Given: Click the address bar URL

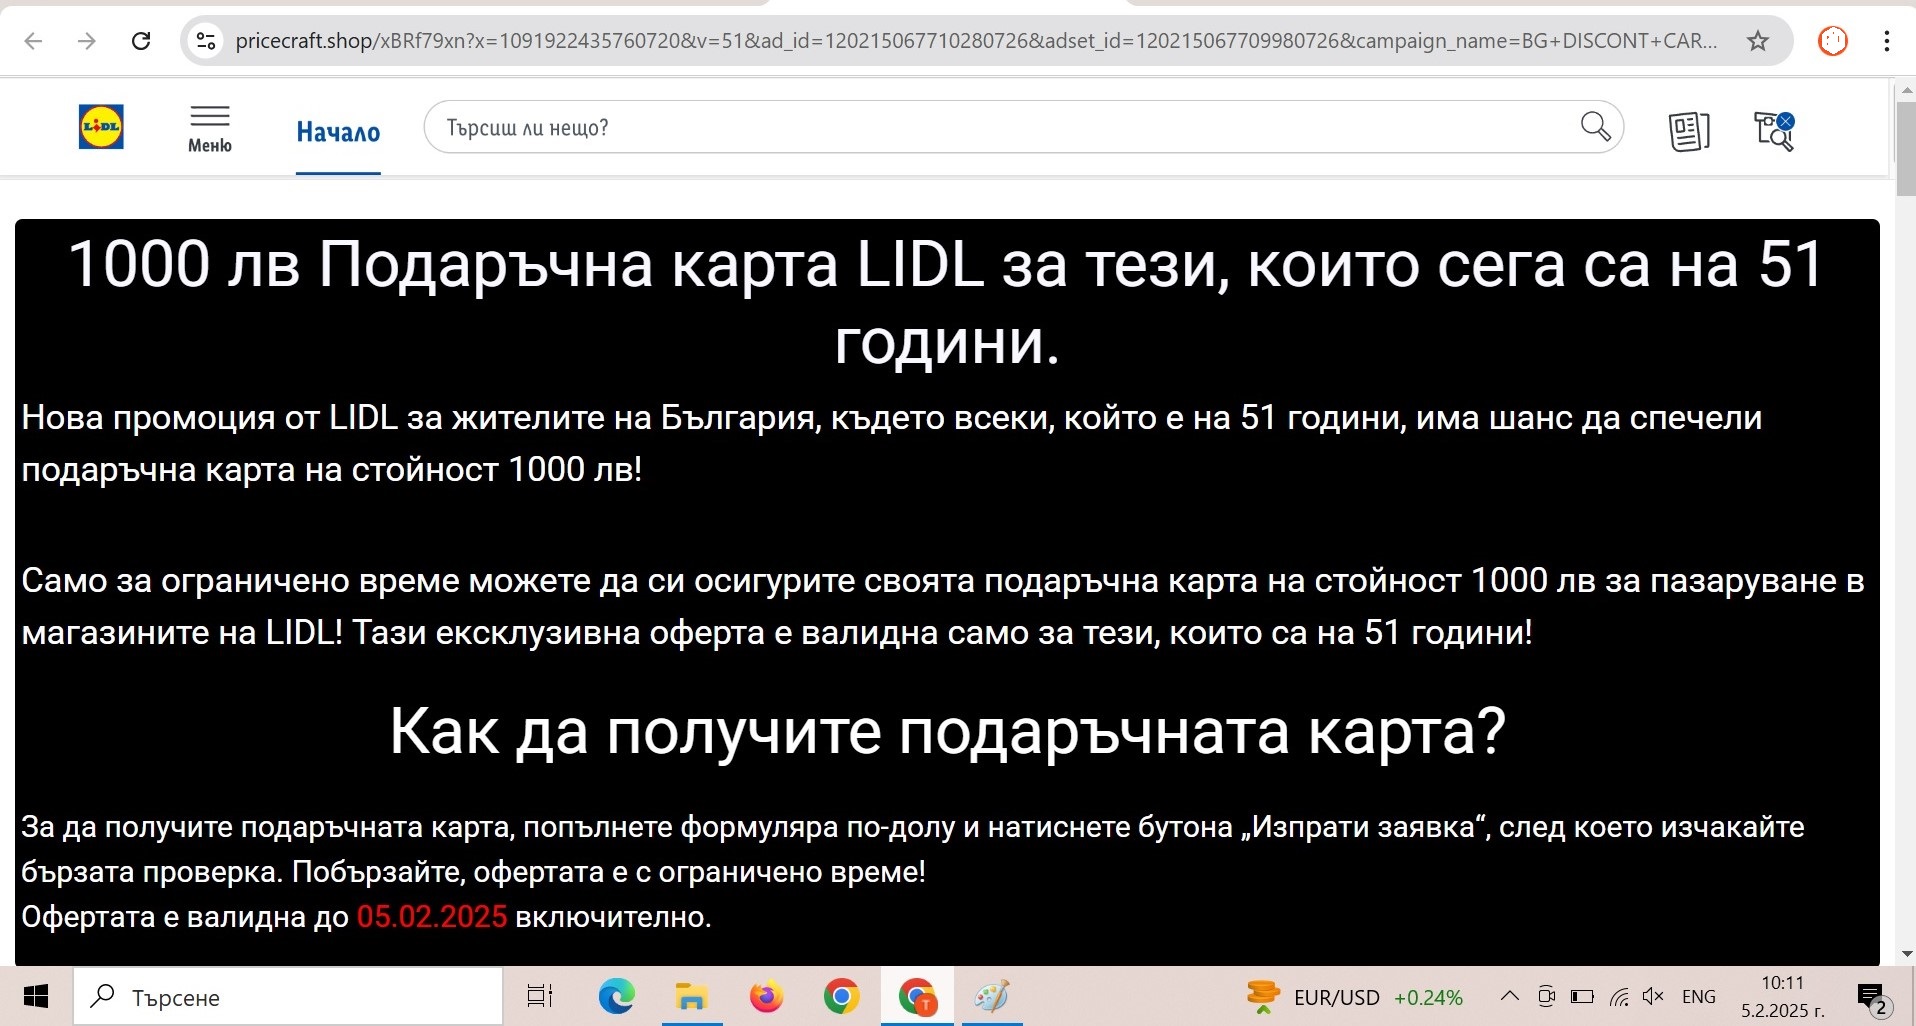Looking at the screenshot, I should pyautogui.click(x=975, y=41).
